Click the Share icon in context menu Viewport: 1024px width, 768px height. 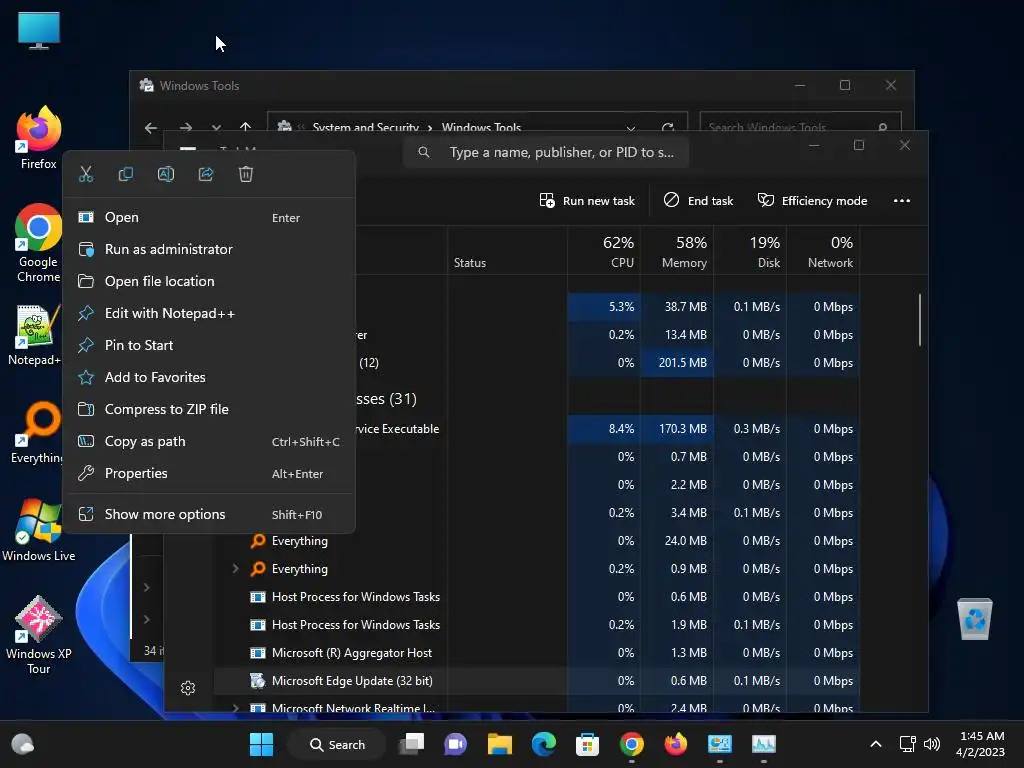pyautogui.click(x=206, y=174)
